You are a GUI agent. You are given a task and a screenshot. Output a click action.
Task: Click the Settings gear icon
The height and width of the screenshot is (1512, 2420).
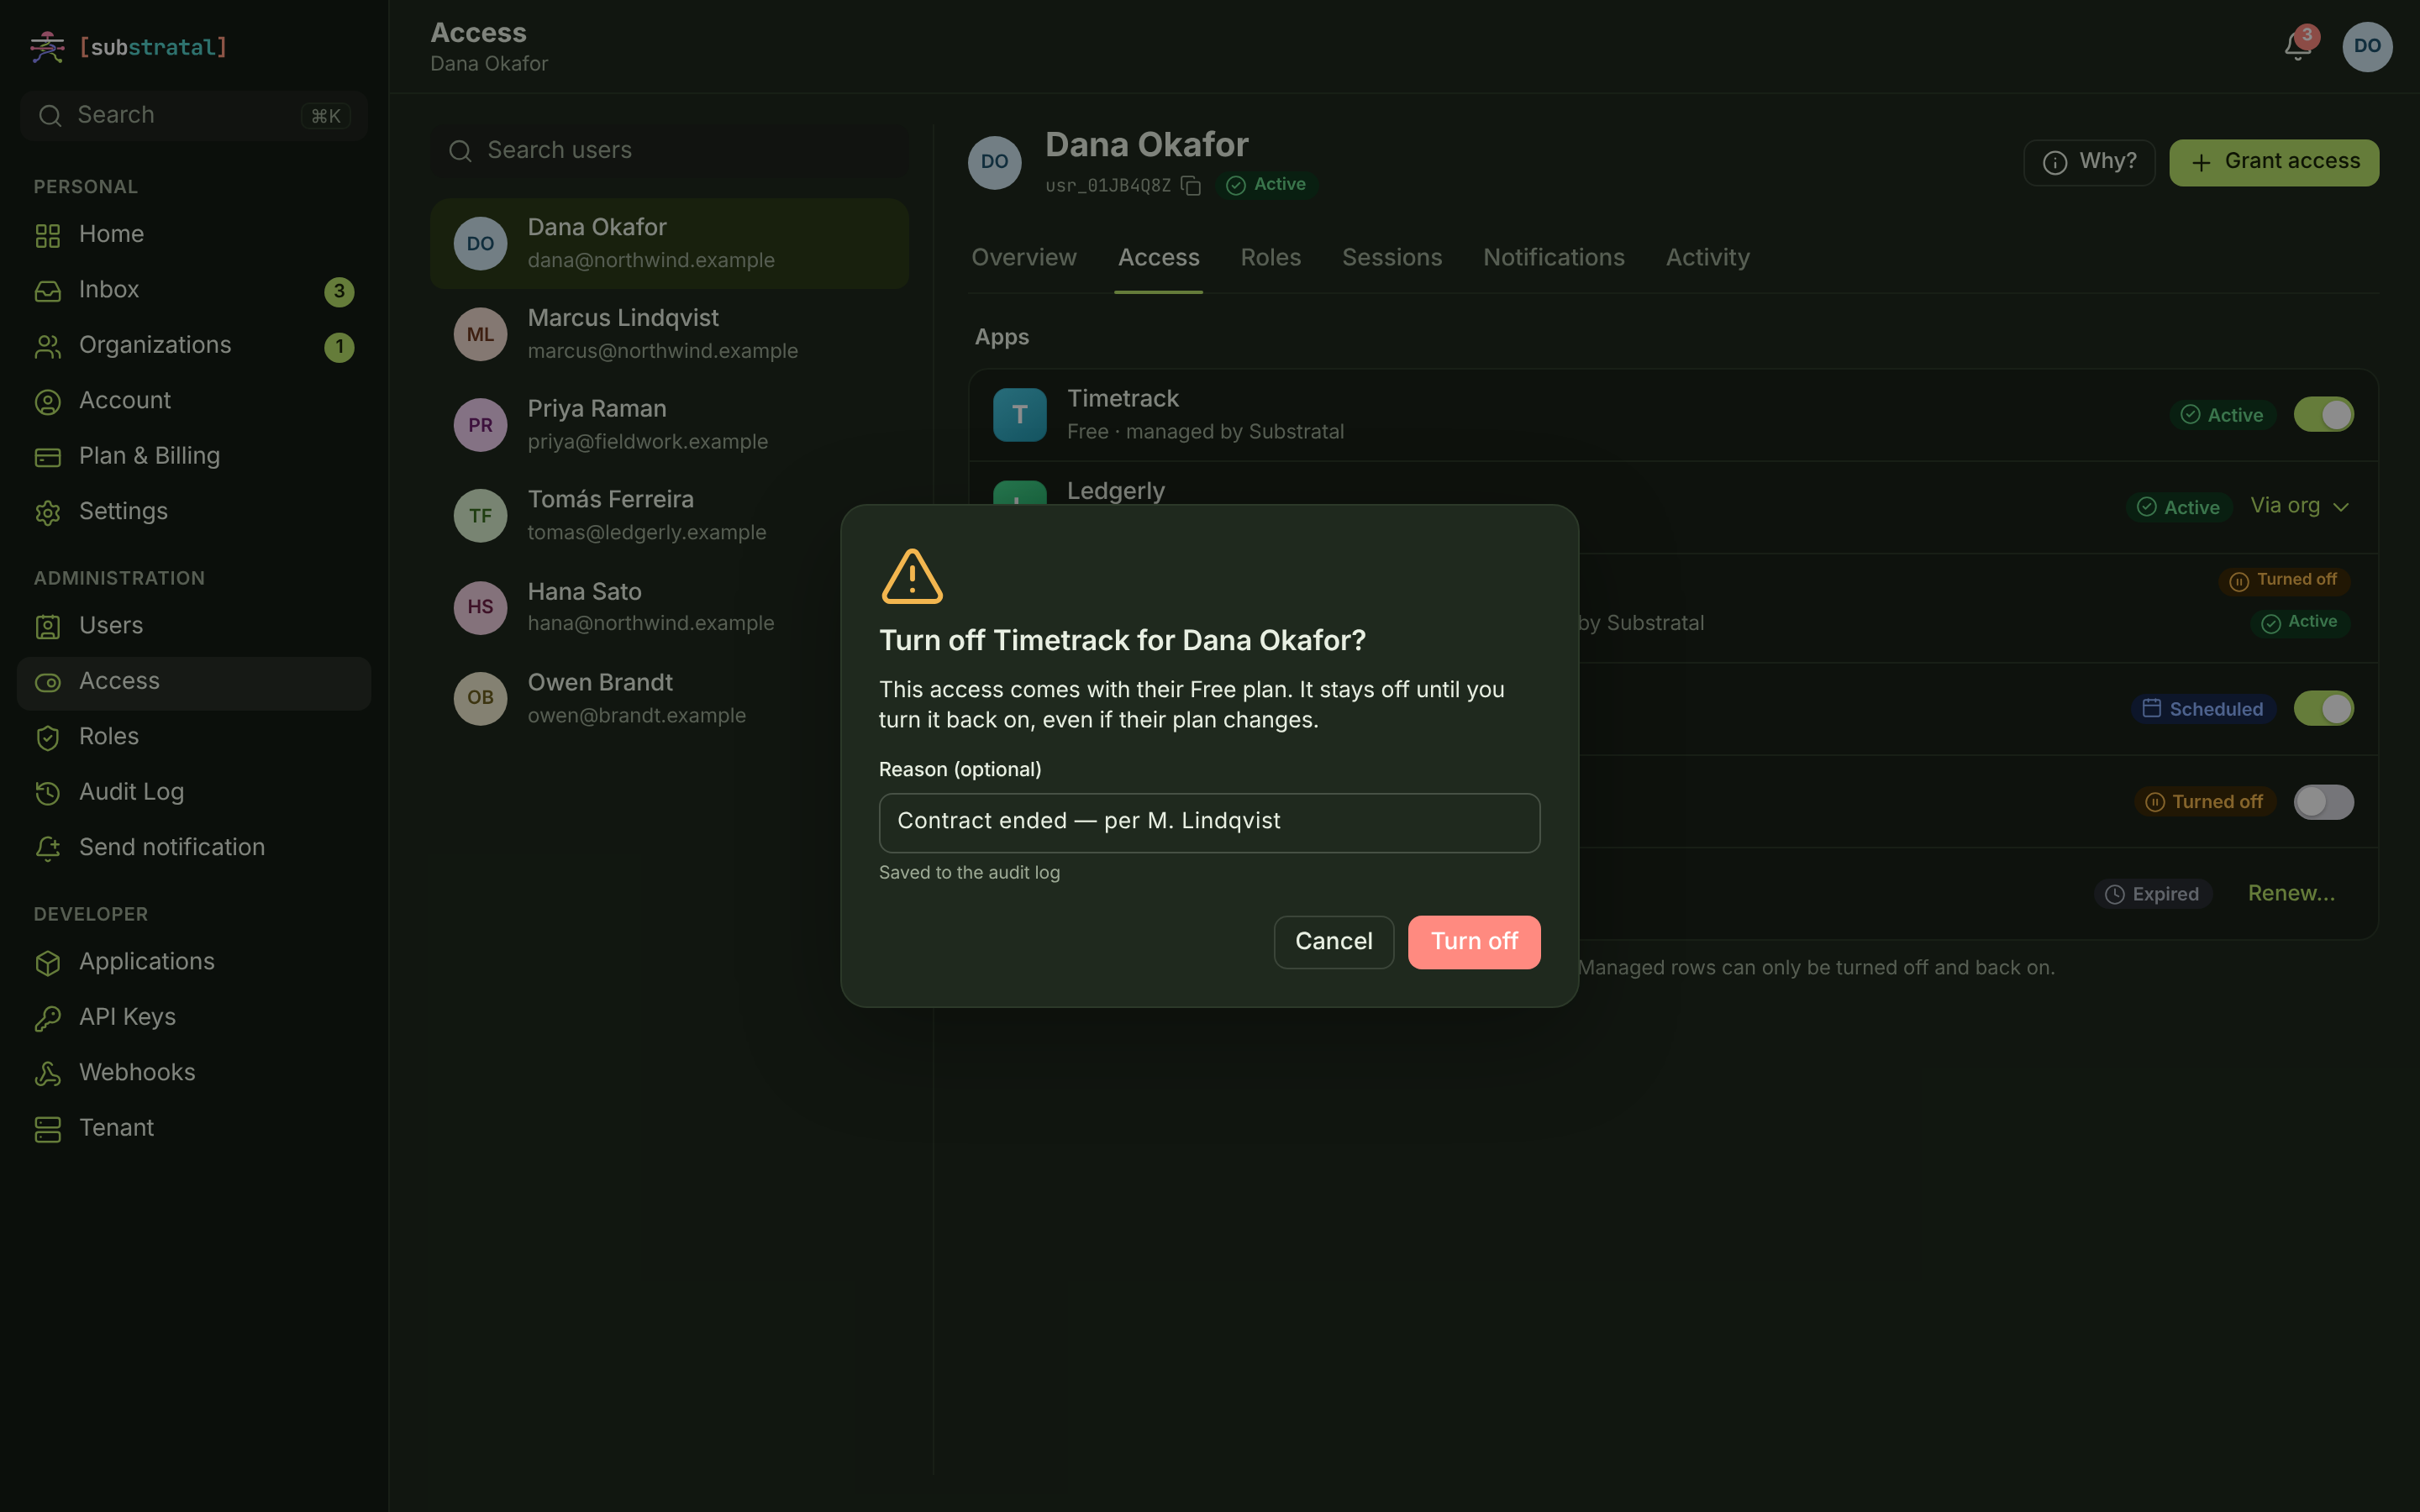(48, 513)
